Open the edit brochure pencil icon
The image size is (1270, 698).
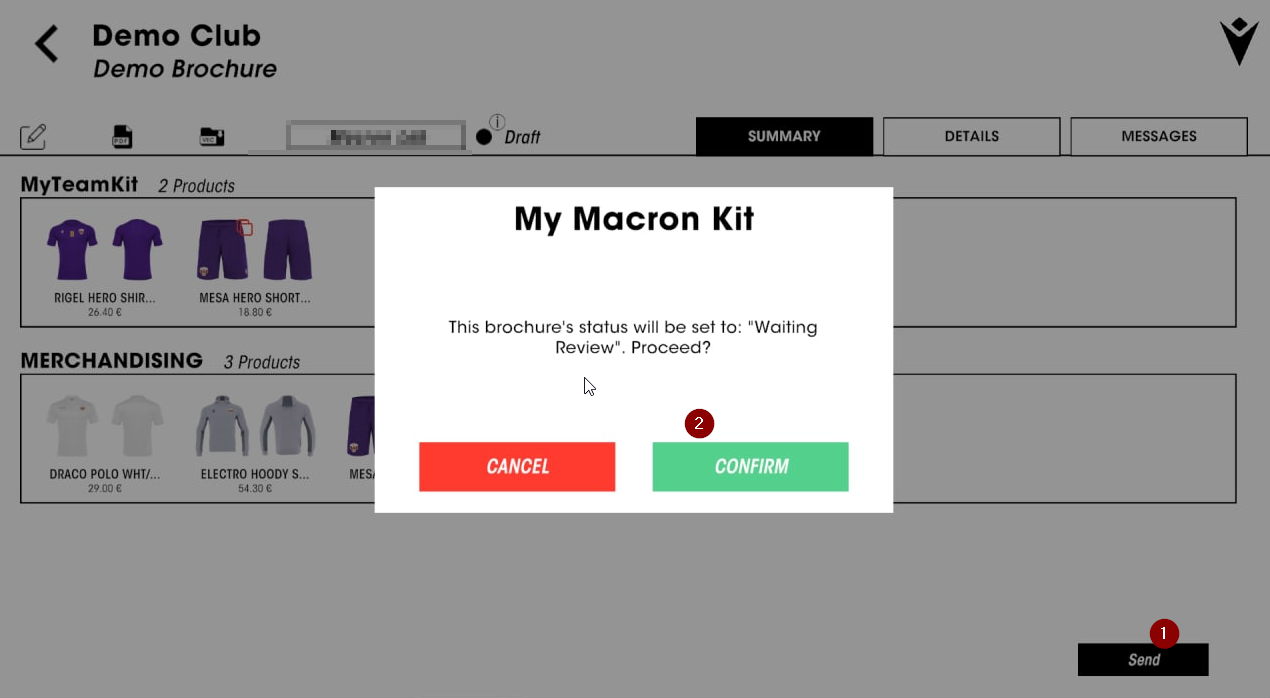[x=33, y=136]
